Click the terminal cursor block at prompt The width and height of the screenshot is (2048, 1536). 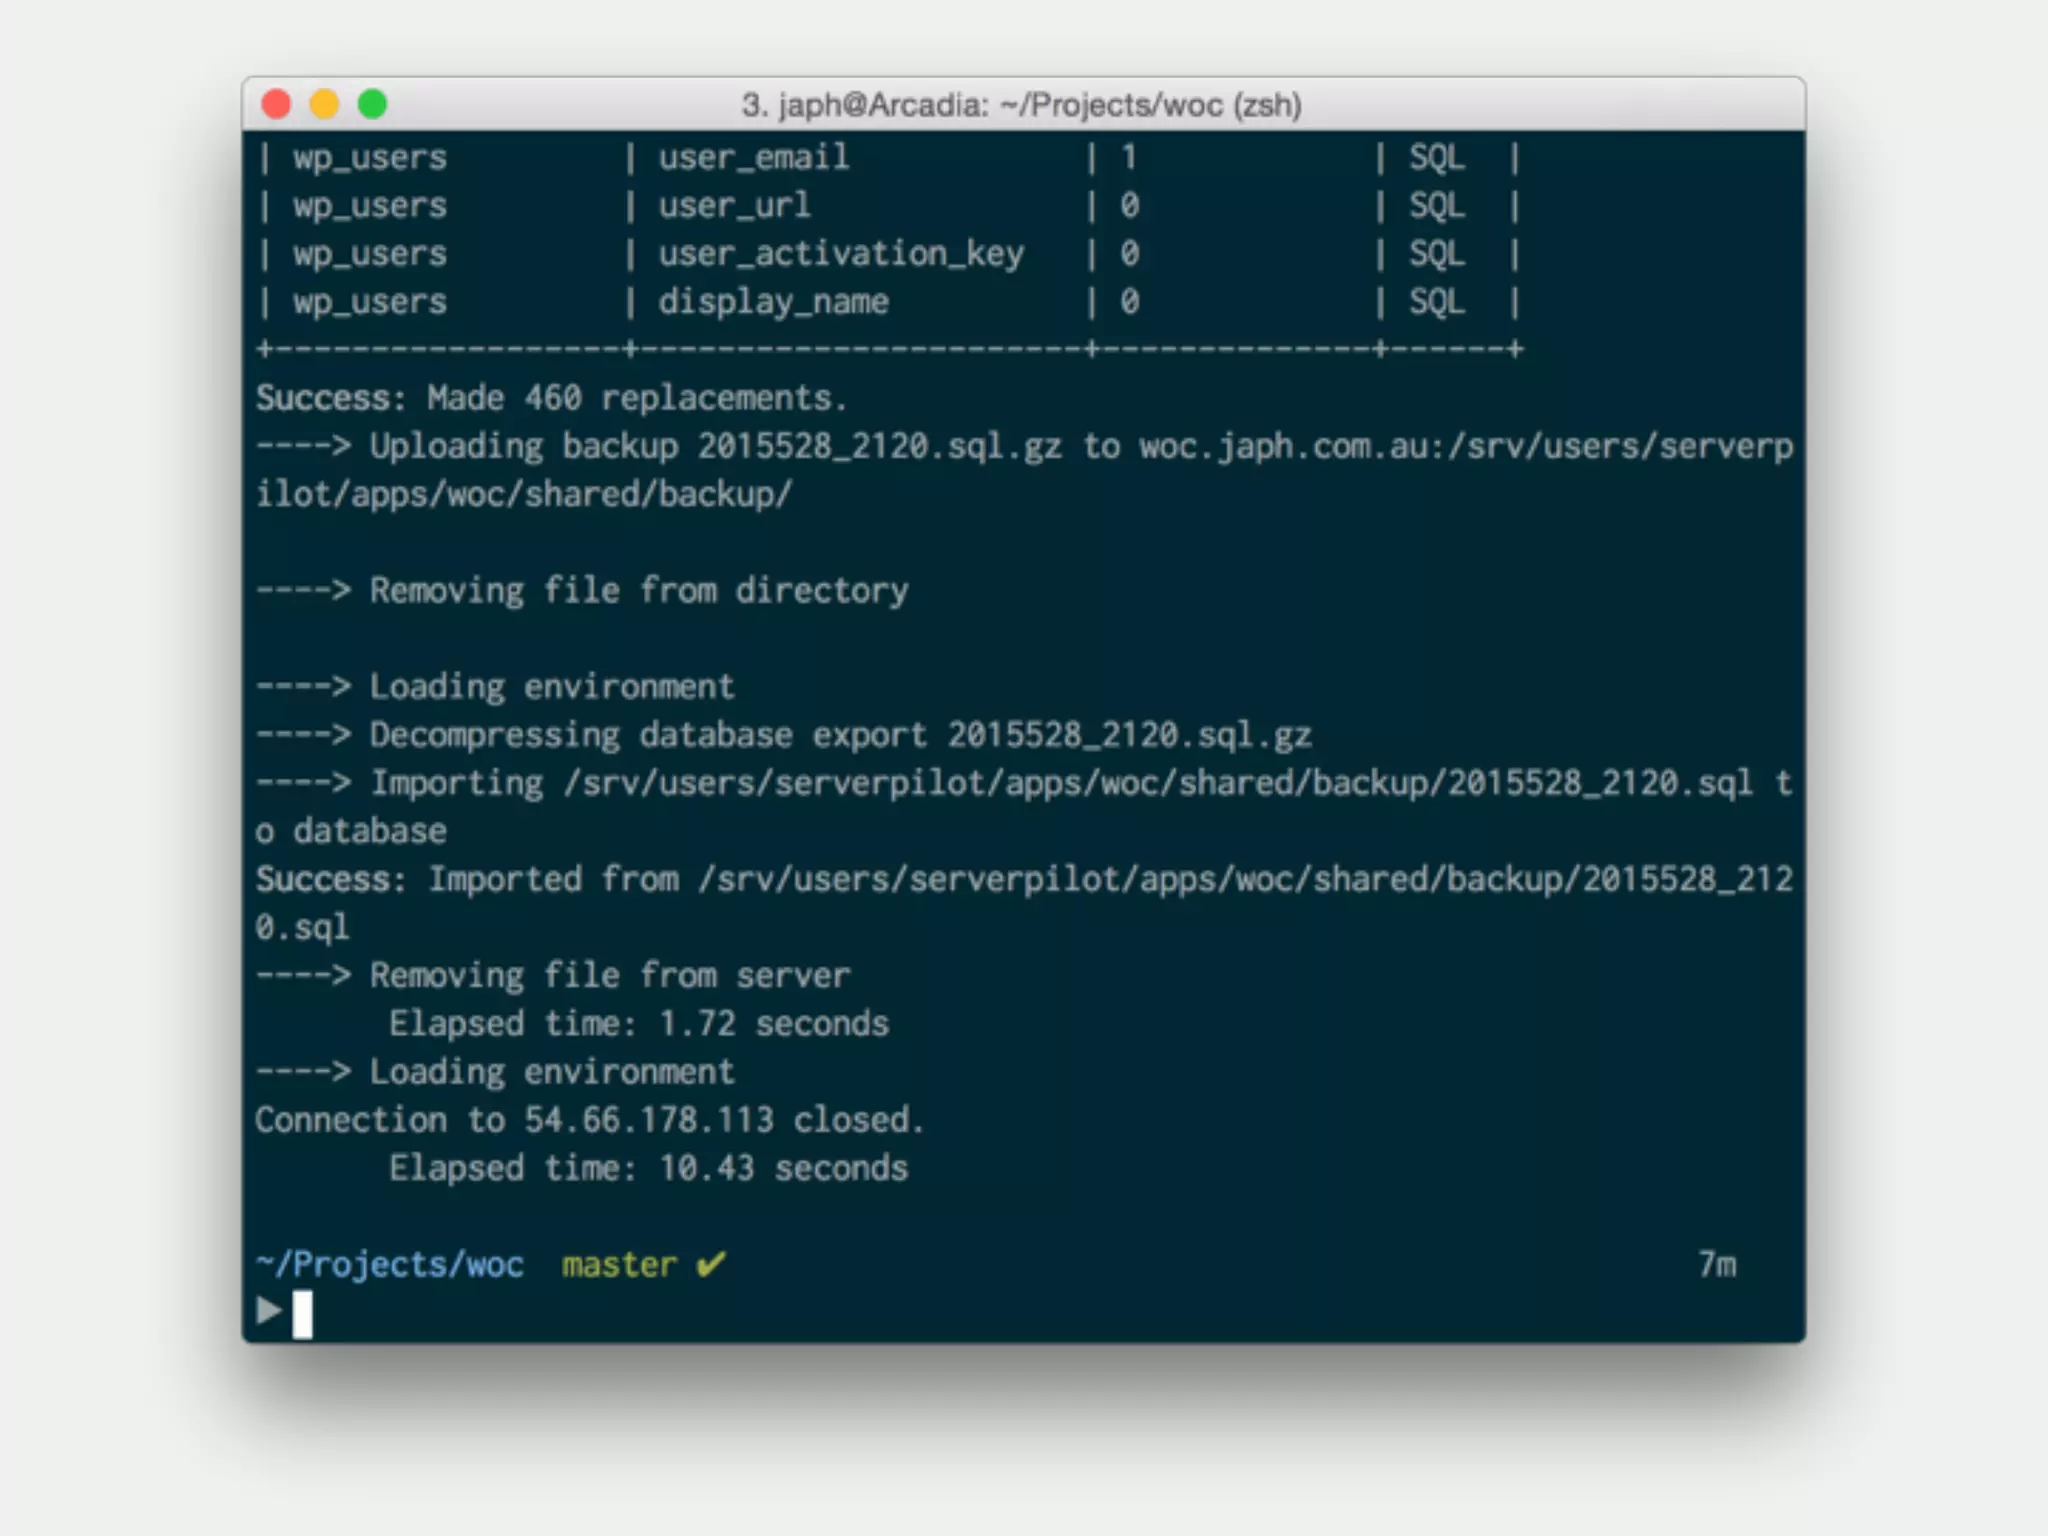tap(302, 1314)
